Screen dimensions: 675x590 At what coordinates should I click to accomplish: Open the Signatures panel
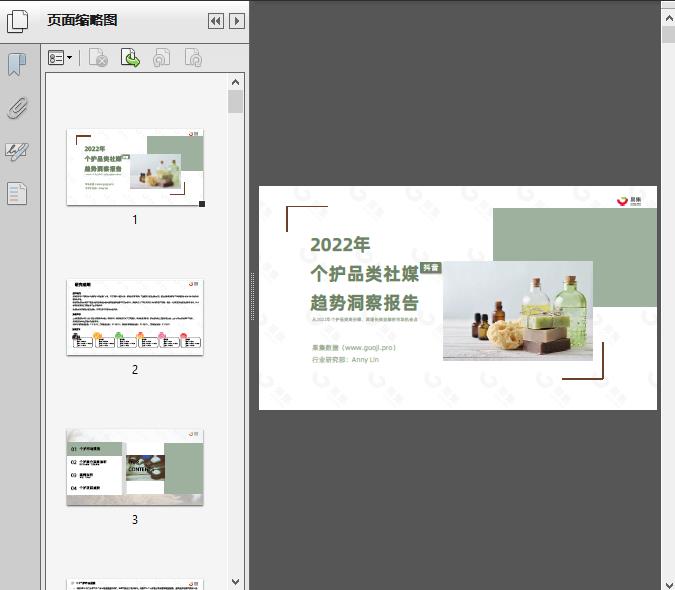17,151
